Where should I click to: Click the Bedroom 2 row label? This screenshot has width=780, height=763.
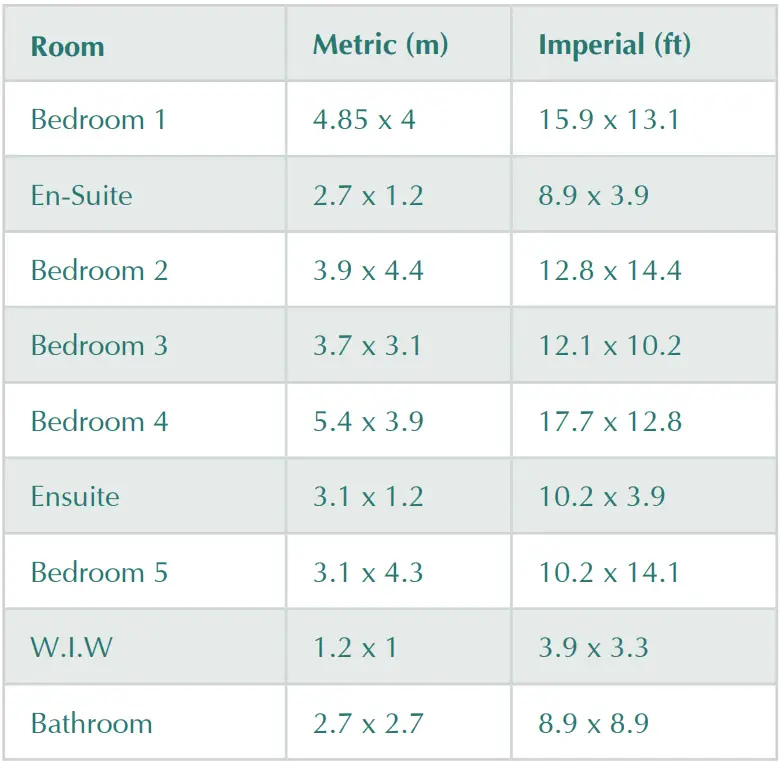tap(99, 271)
